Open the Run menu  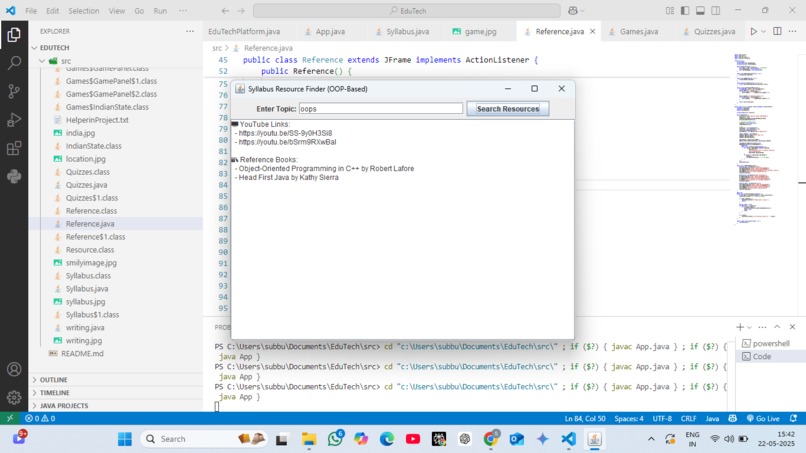[160, 11]
